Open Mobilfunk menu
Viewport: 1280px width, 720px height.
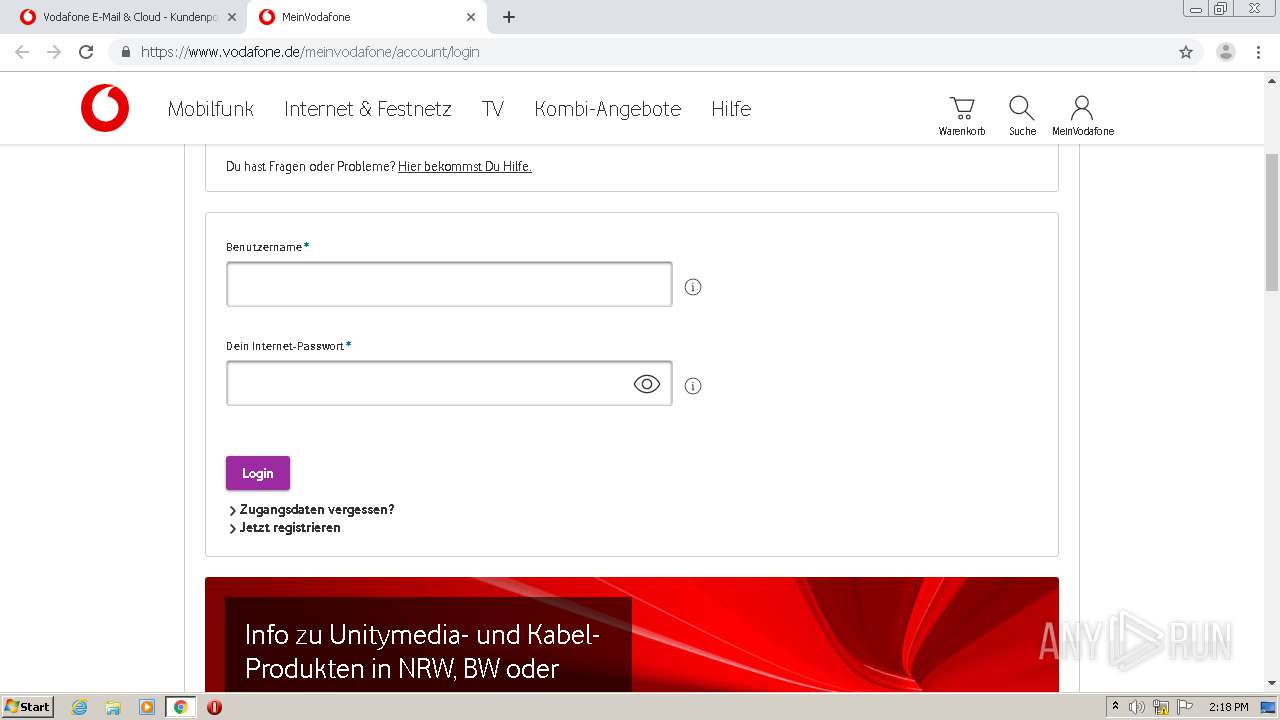pyautogui.click(x=211, y=109)
